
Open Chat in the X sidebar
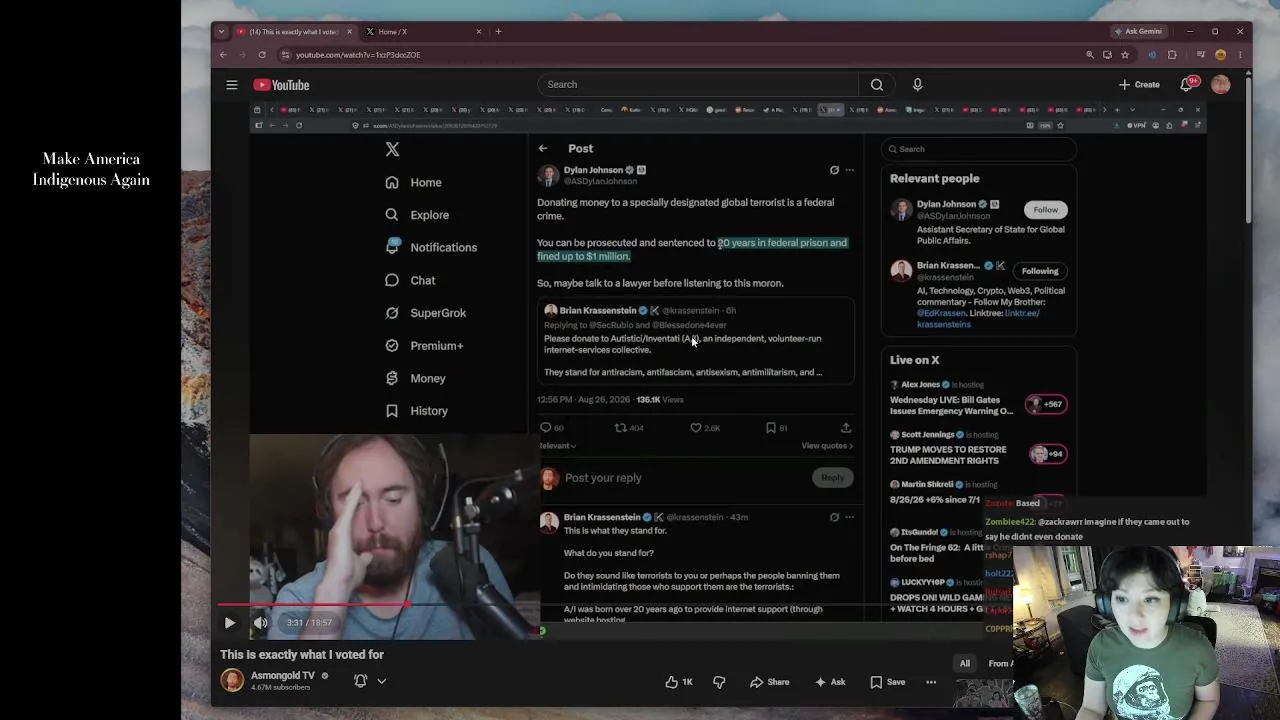click(411, 280)
